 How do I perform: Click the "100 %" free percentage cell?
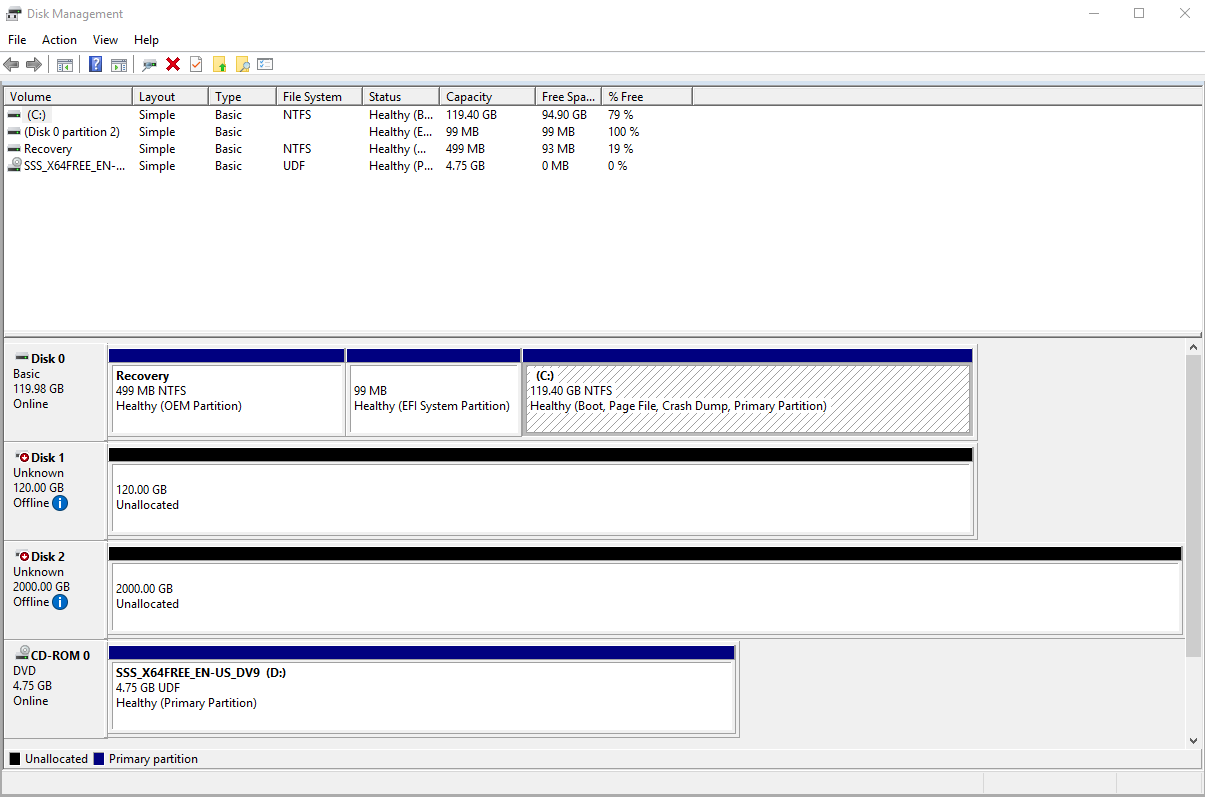[x=623, y=132]
